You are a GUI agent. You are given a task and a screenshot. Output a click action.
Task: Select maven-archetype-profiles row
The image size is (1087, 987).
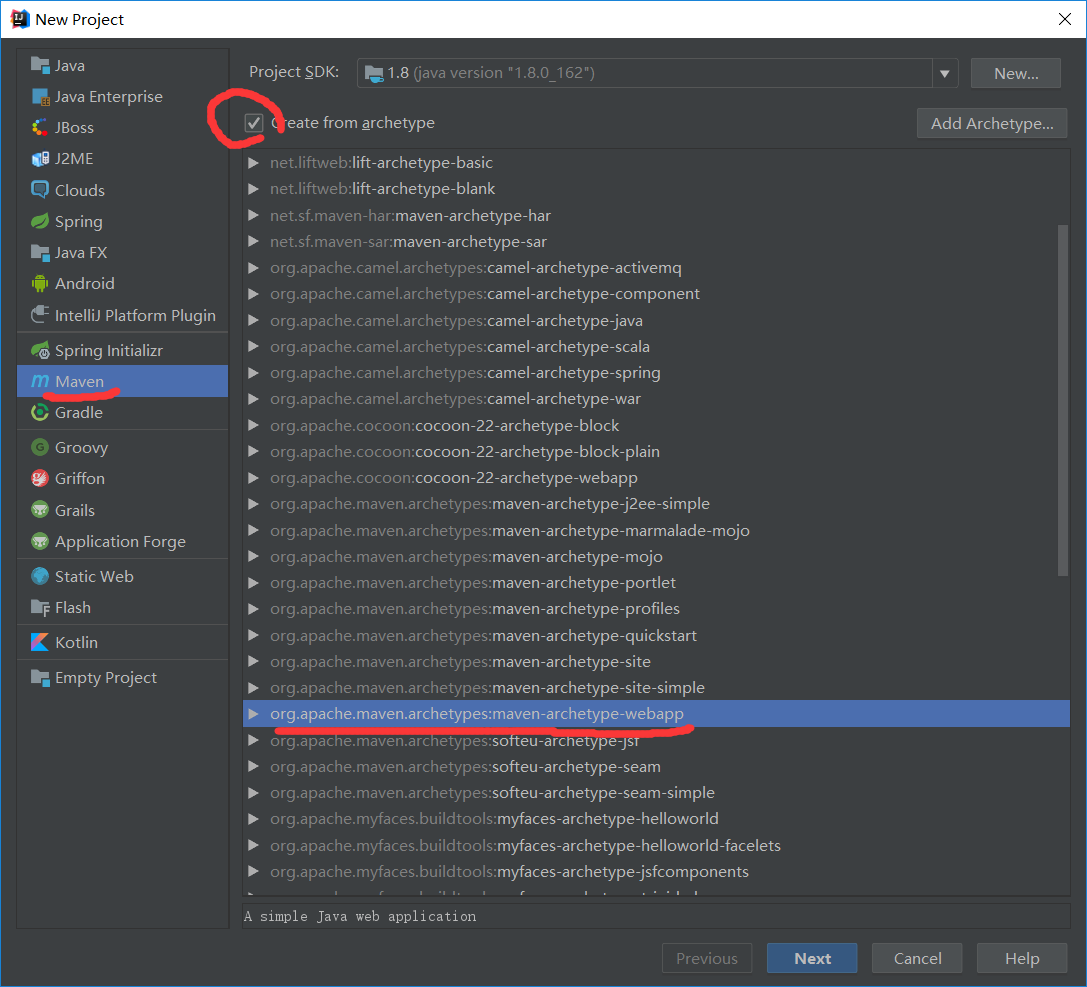(x=656, y=609)
